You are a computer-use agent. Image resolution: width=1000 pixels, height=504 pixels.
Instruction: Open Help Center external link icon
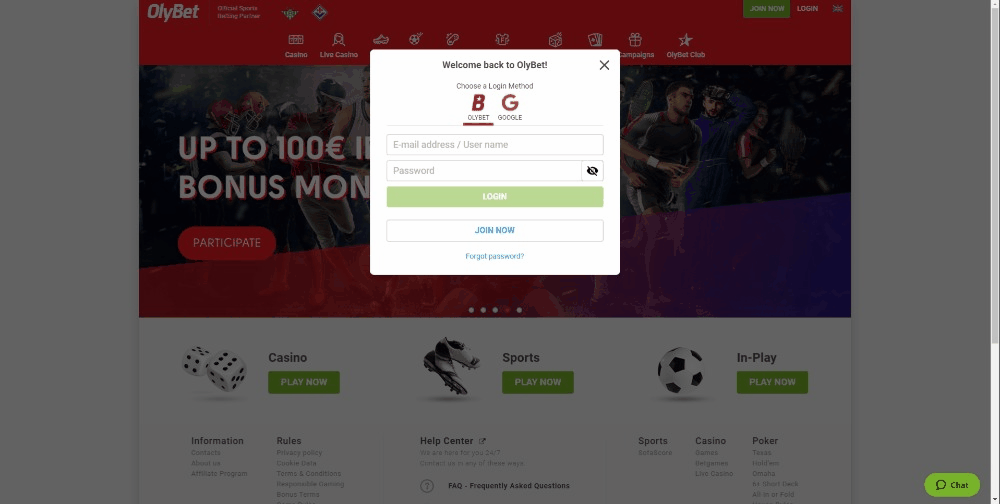[x=482, y=441]
